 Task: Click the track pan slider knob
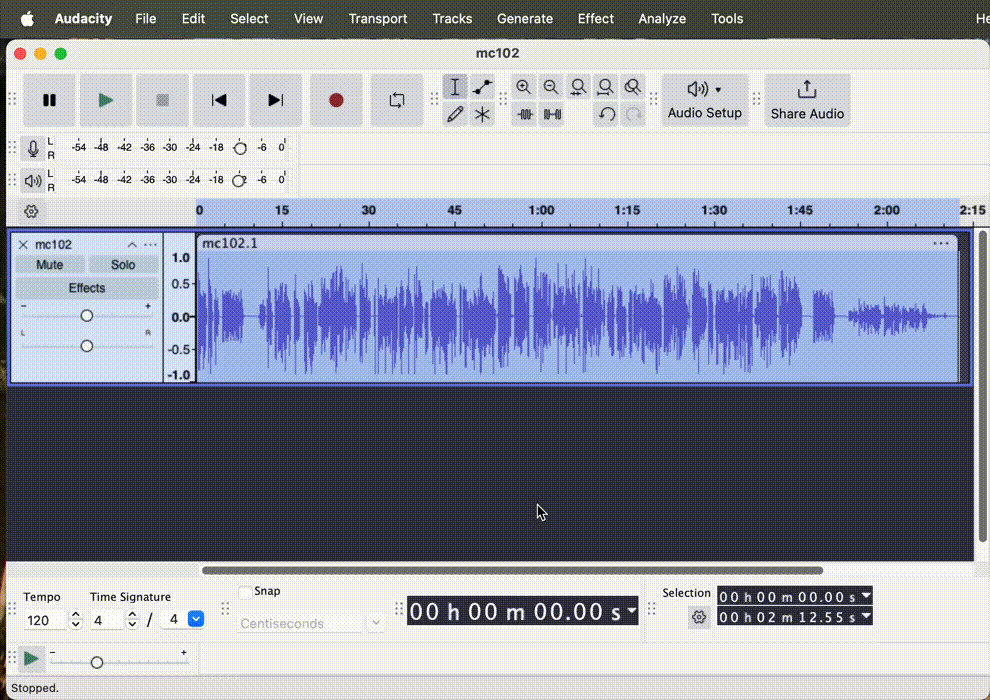click(86, 346)
